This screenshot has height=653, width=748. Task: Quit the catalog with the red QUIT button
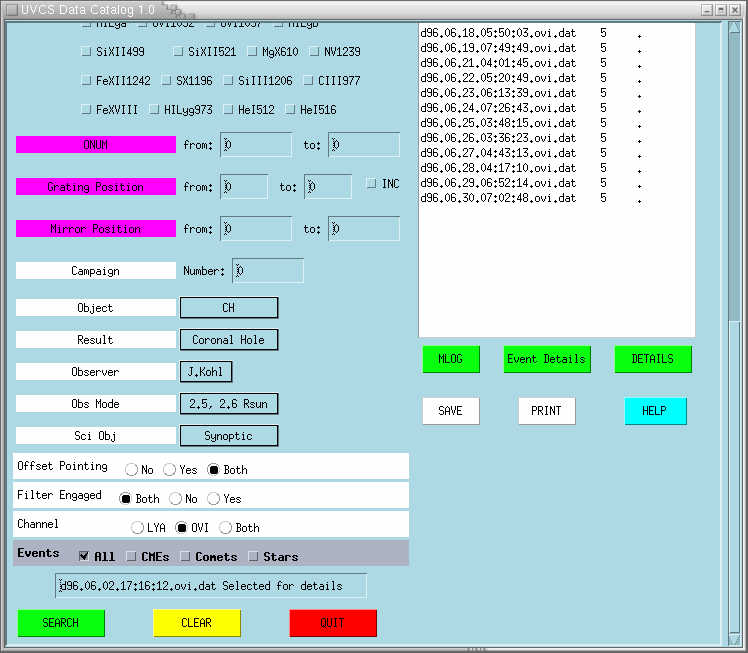(333, 623)
